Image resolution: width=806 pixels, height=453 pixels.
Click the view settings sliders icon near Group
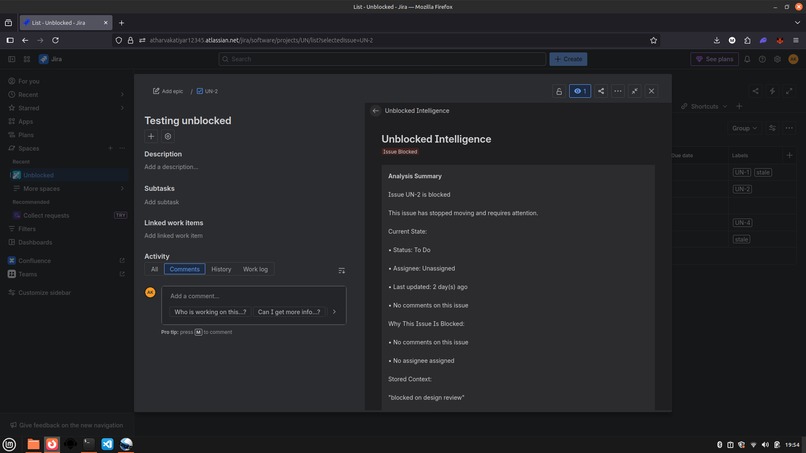click(772, 128)
